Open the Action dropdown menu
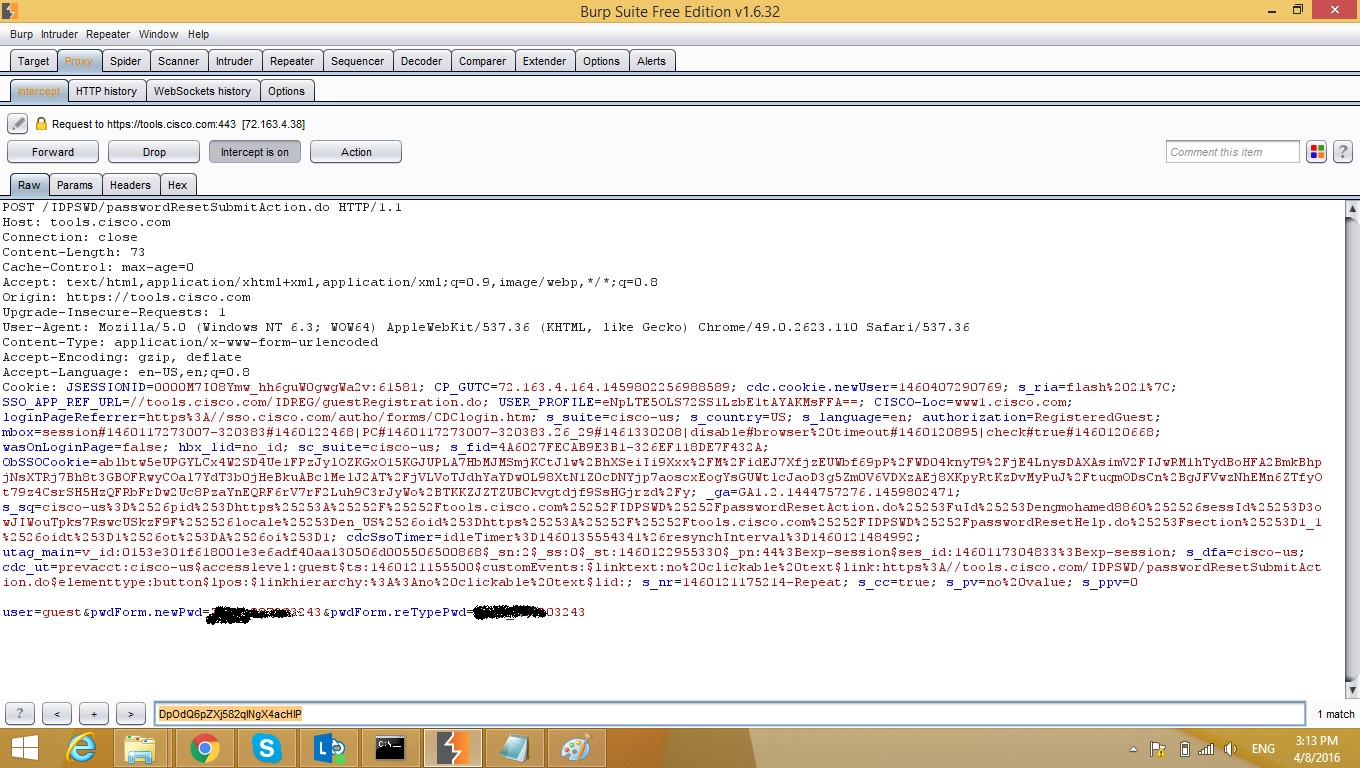Screen dimensions: 1360x768 click(356, 152)
